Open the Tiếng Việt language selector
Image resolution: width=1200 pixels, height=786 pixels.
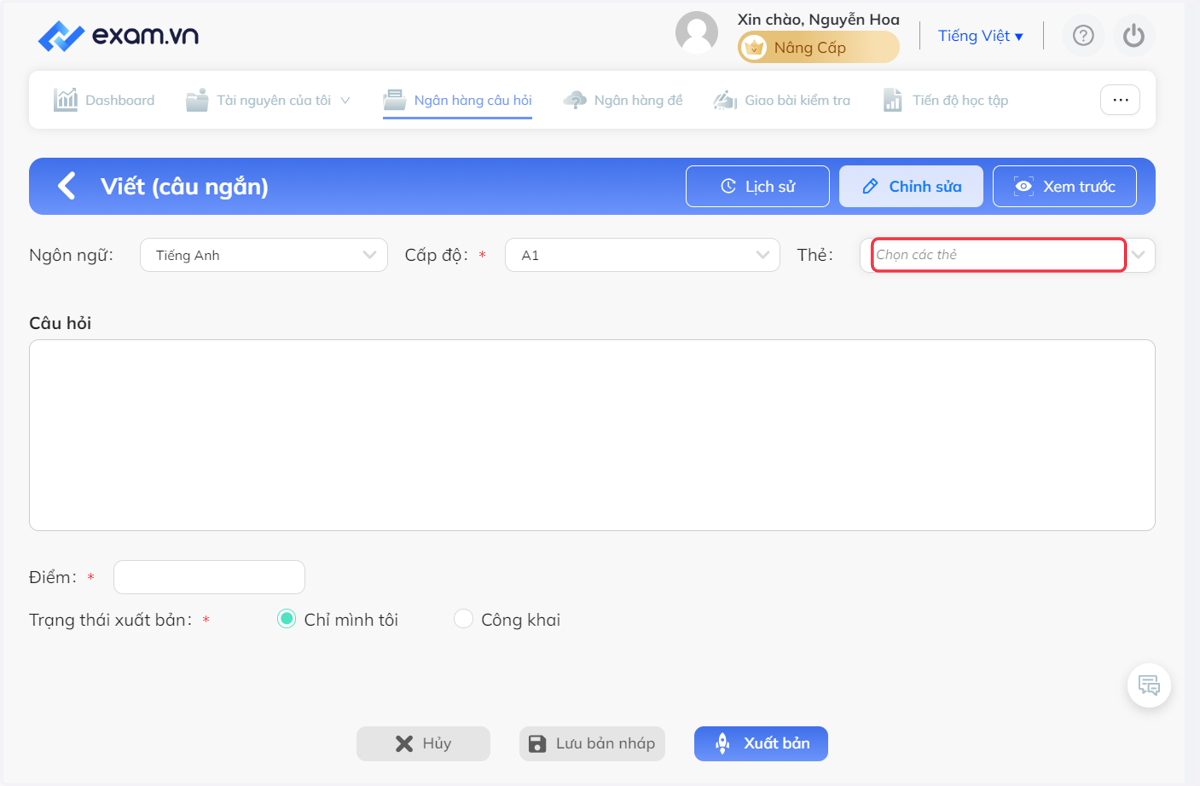(980, 36)
